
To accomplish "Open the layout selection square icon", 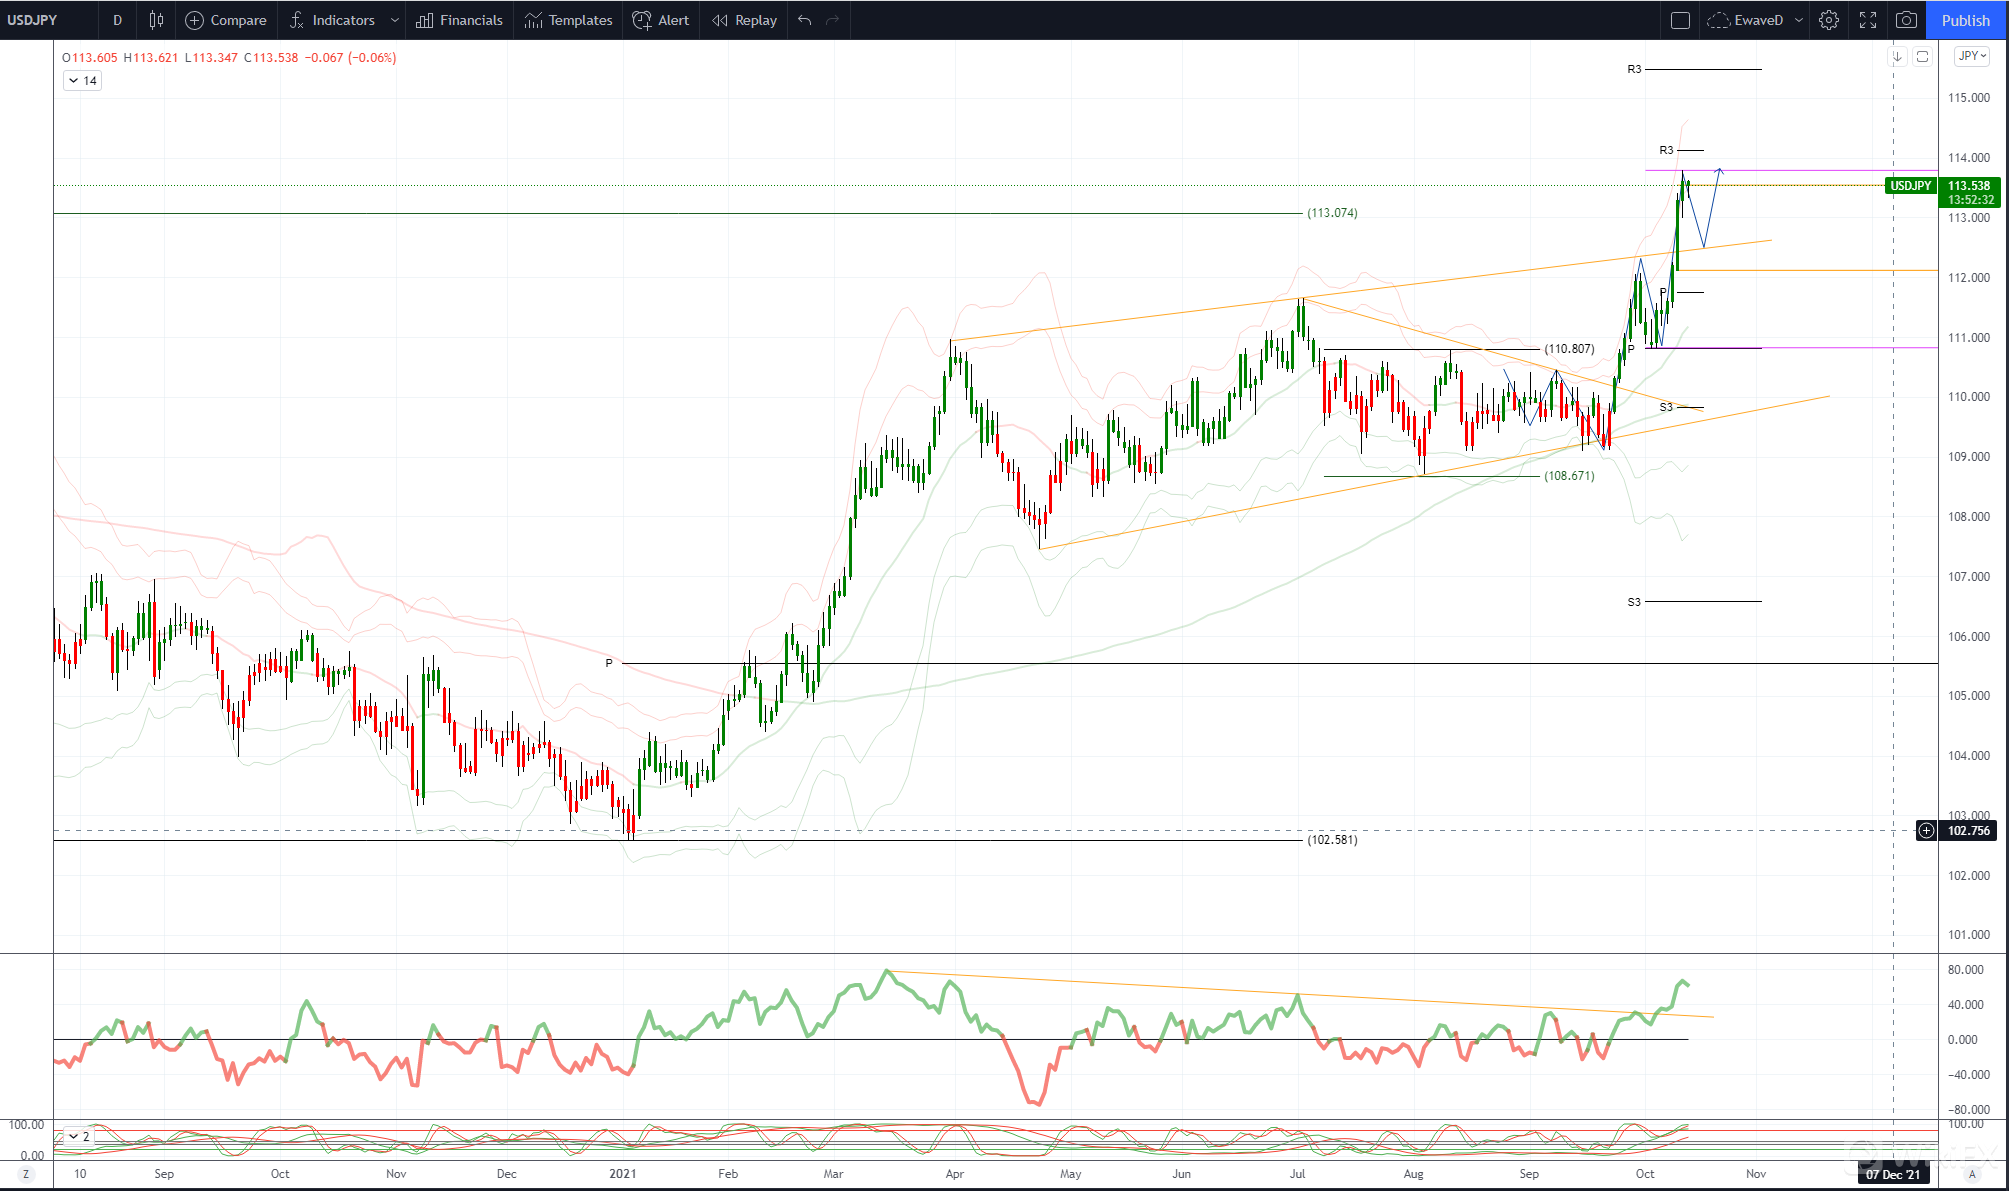I will coord(1680,20).
